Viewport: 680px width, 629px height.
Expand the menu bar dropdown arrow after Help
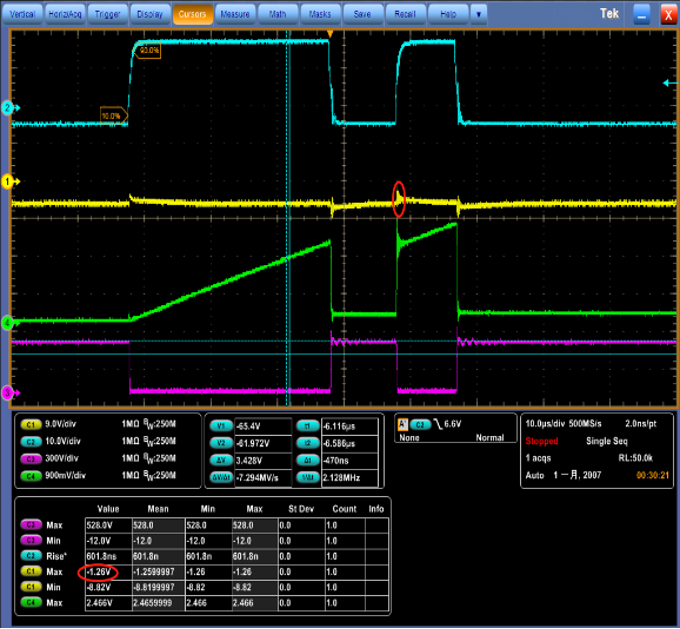coord(480,15)
